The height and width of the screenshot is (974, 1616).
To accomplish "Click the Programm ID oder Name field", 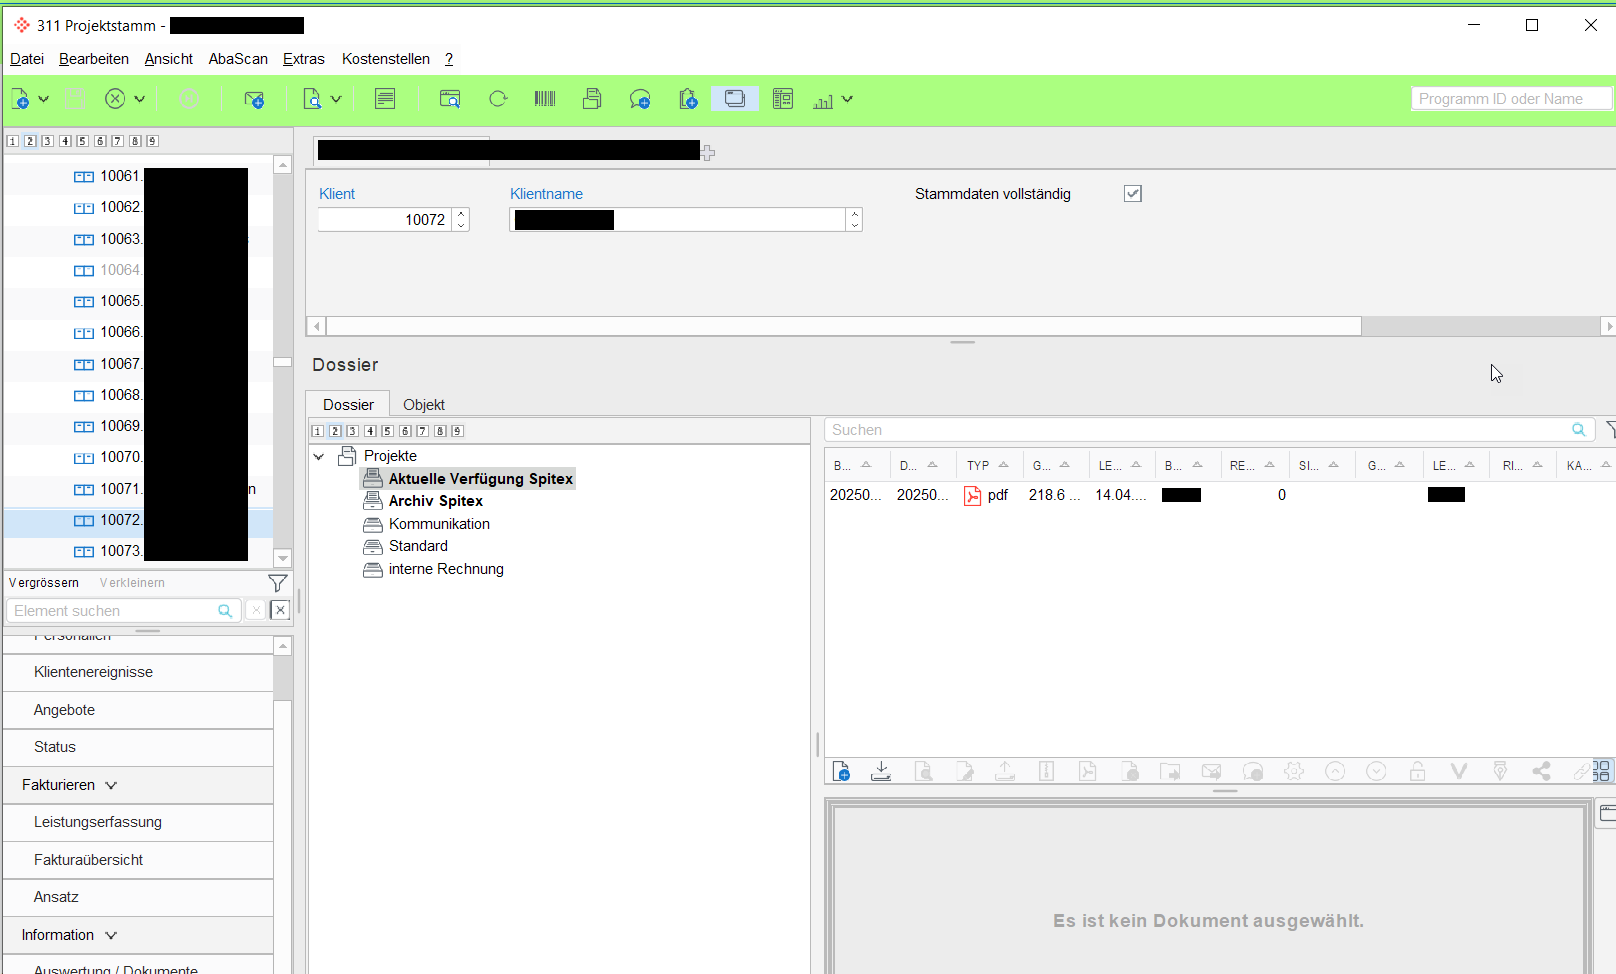I will [1510, 99].
